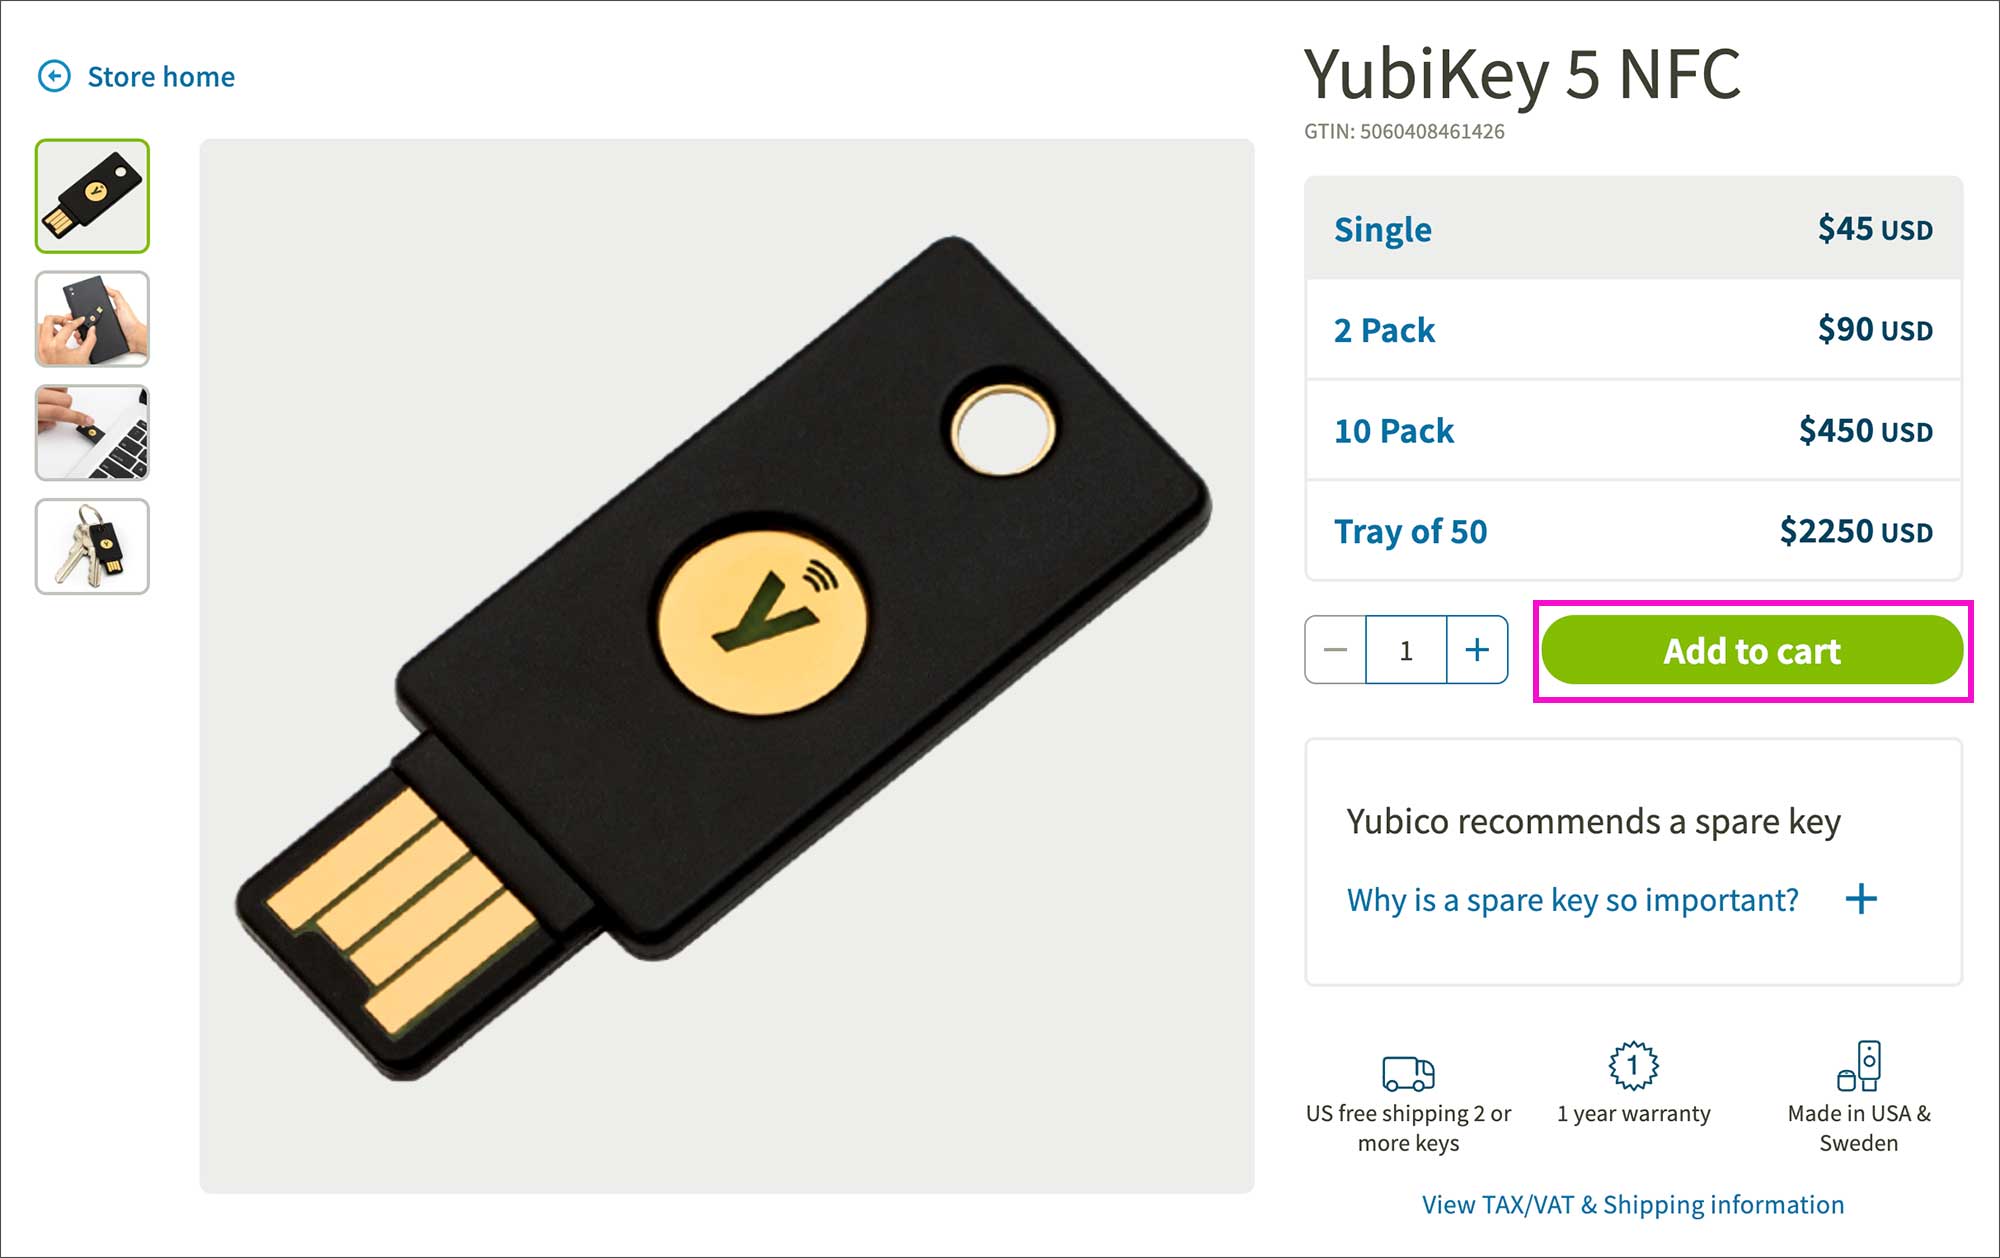Expand the spare key plus icon
2000x1258 pixels.
(x=1861, y=899)
